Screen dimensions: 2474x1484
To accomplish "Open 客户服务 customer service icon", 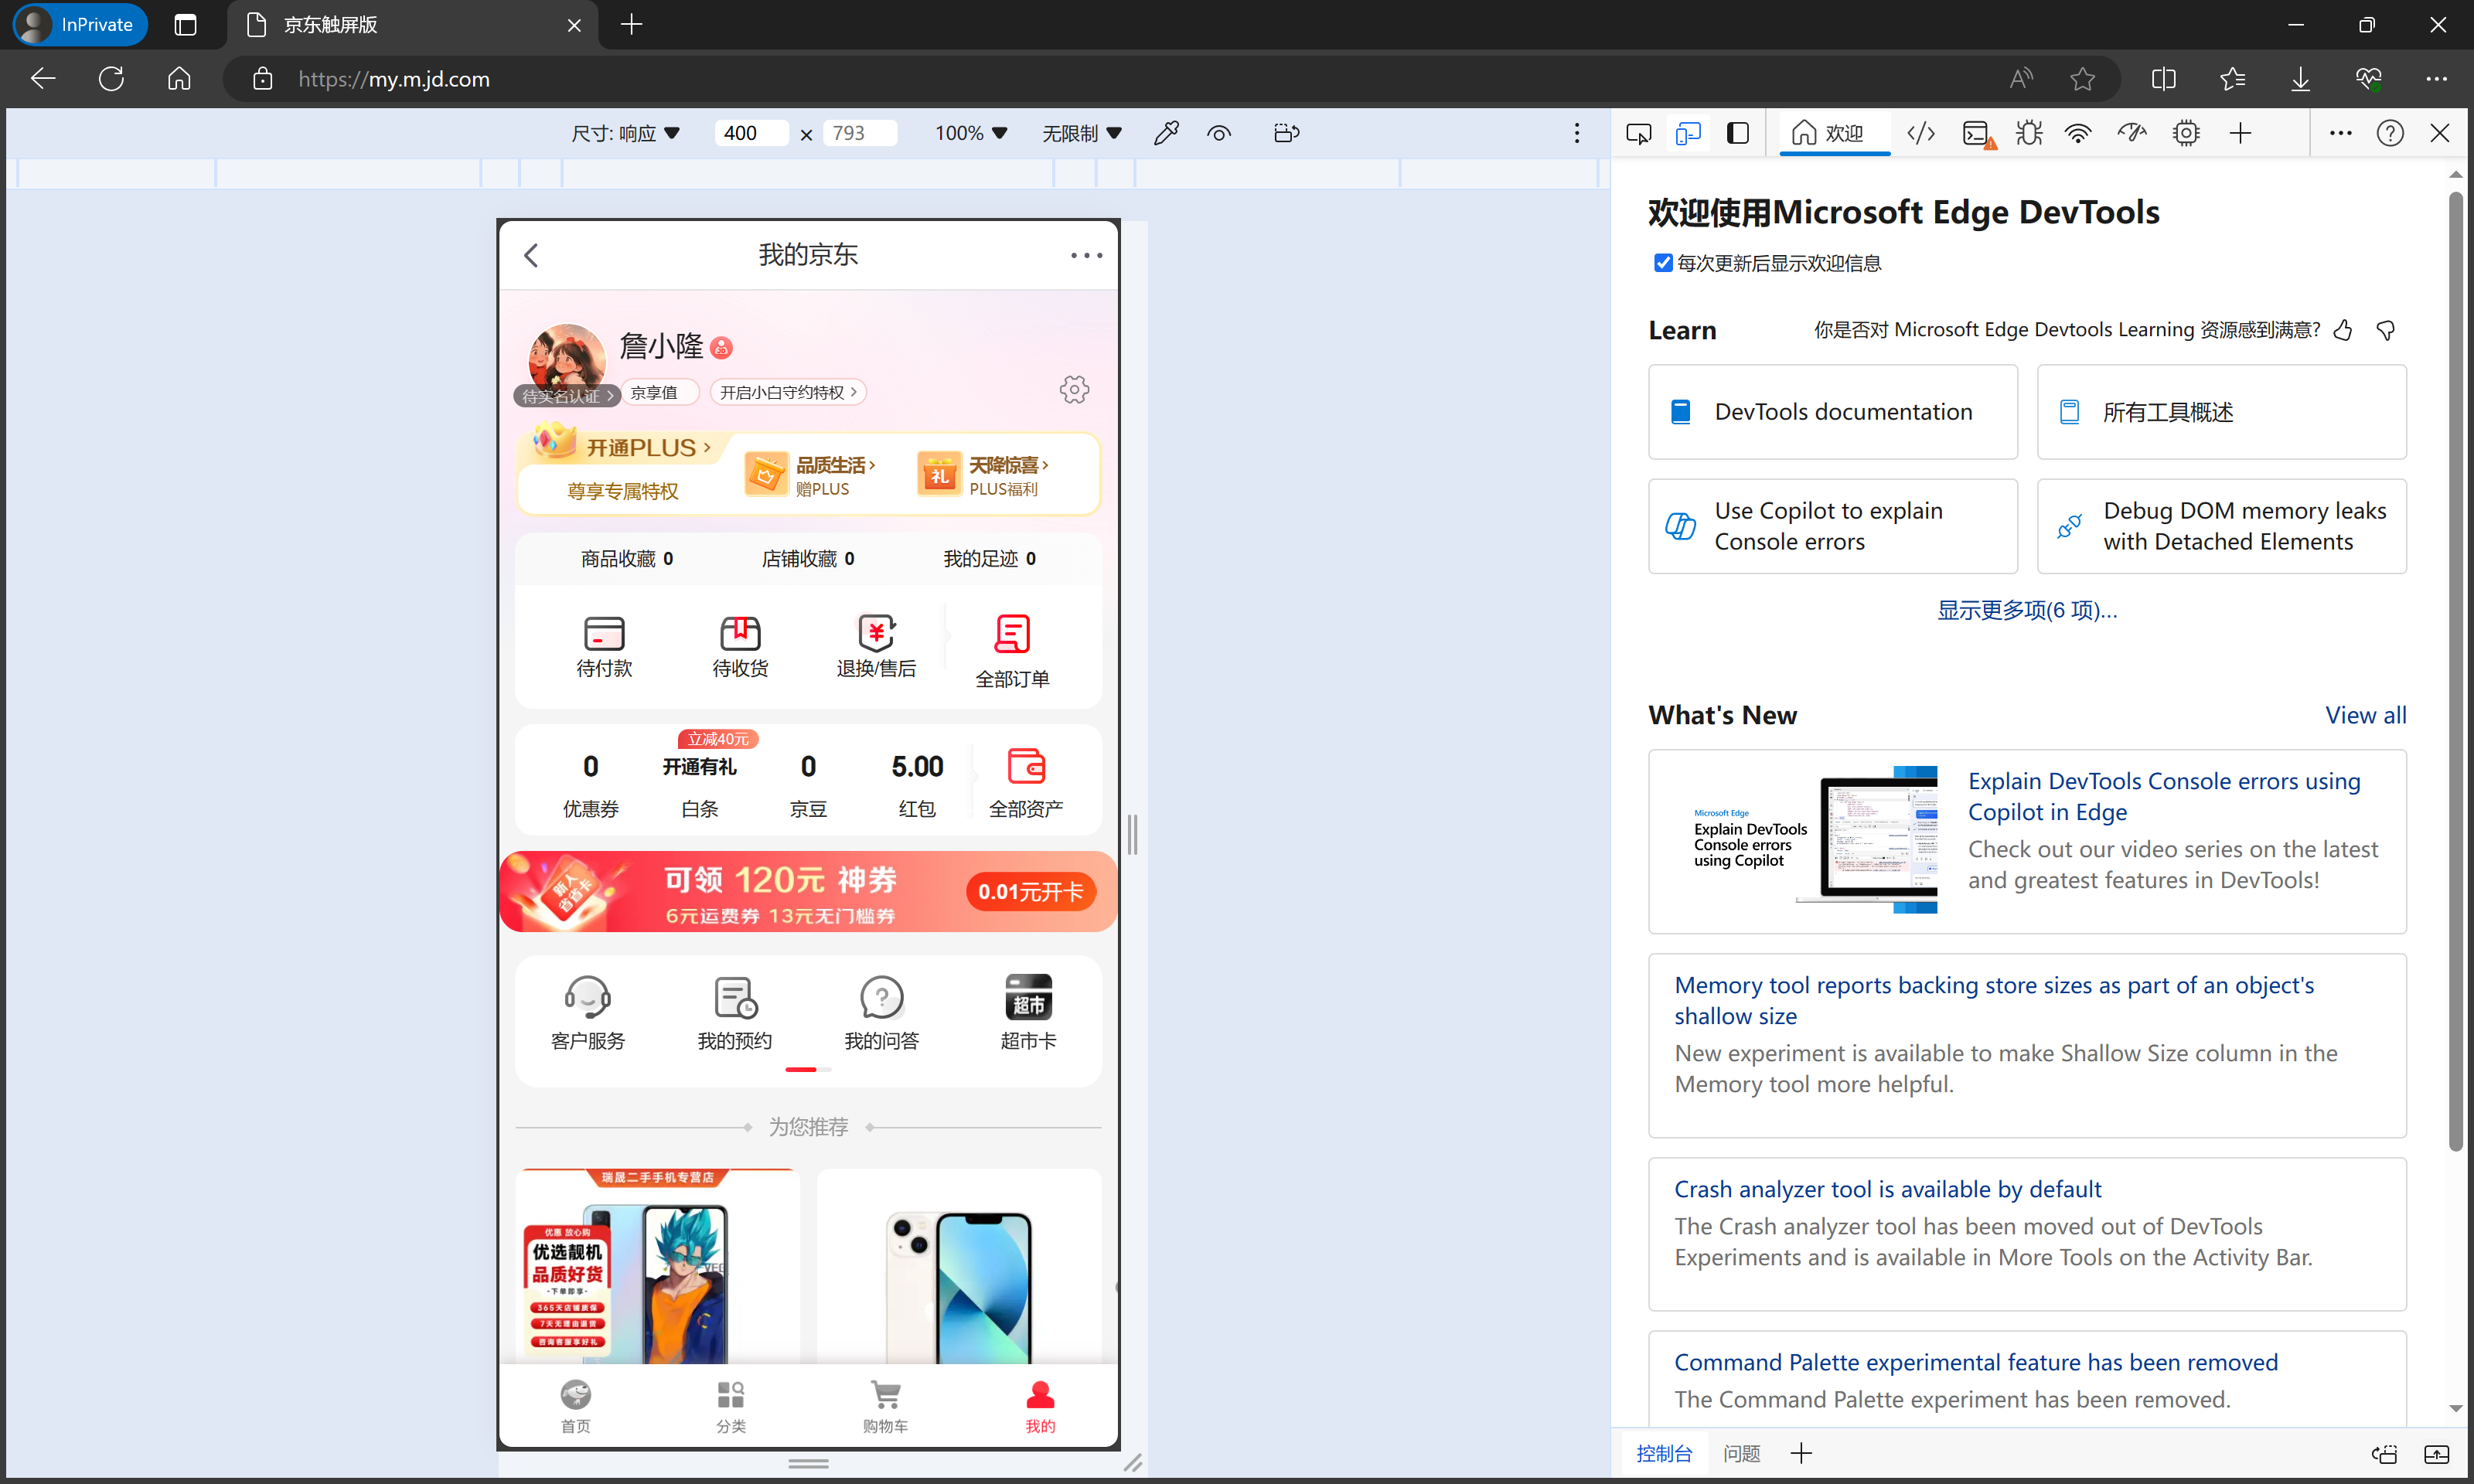I will click(x=587, y=997).
